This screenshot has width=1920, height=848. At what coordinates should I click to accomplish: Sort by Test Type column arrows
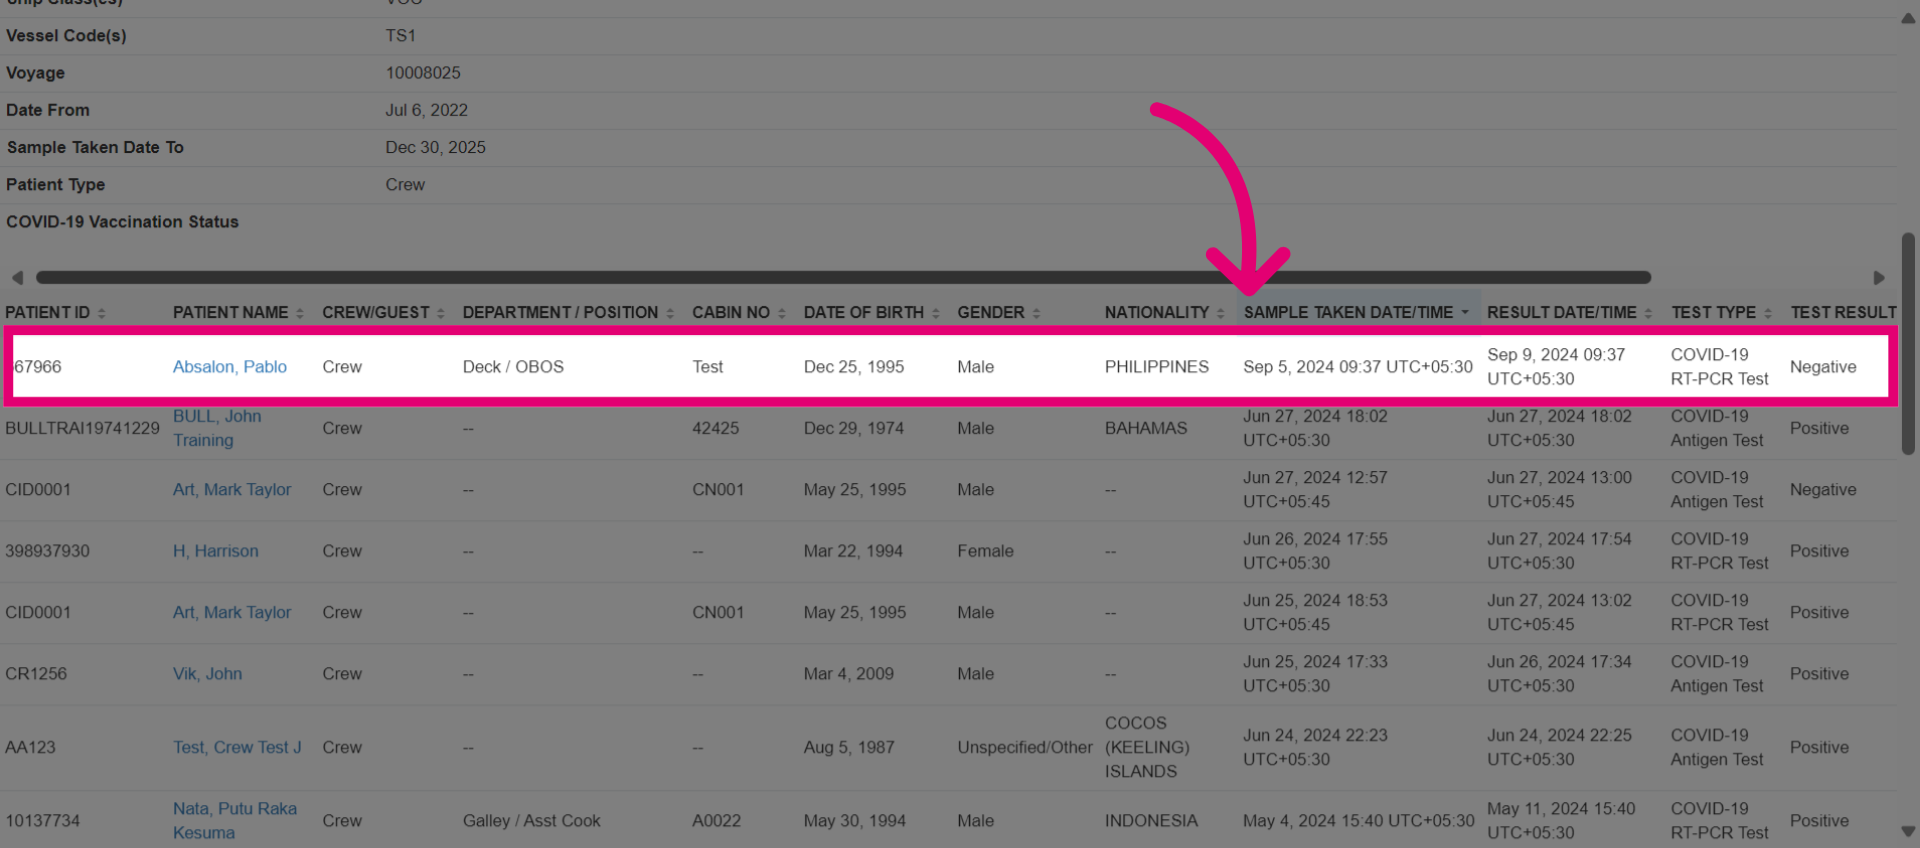click(1767, 313)
